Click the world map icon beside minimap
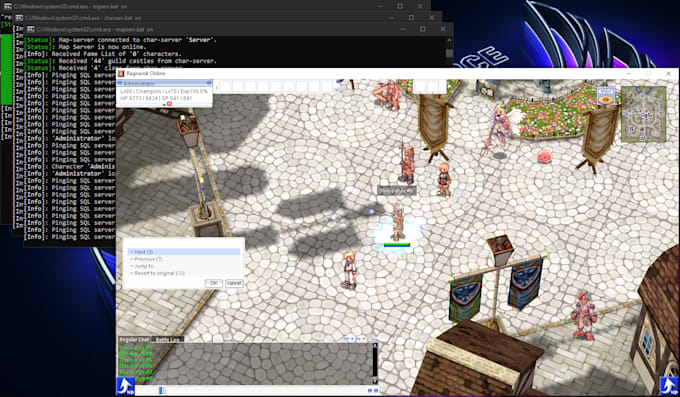Viewport: 680px width, 397px height. pyautogui.click(x=606, y=96)
